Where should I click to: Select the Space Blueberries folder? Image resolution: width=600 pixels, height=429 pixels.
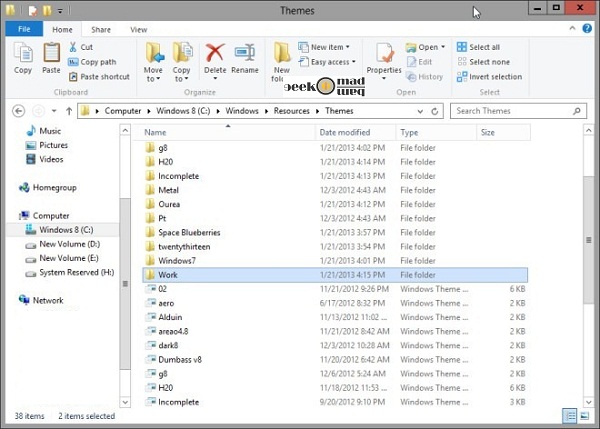pyautogui.click(x=335, y=233)
